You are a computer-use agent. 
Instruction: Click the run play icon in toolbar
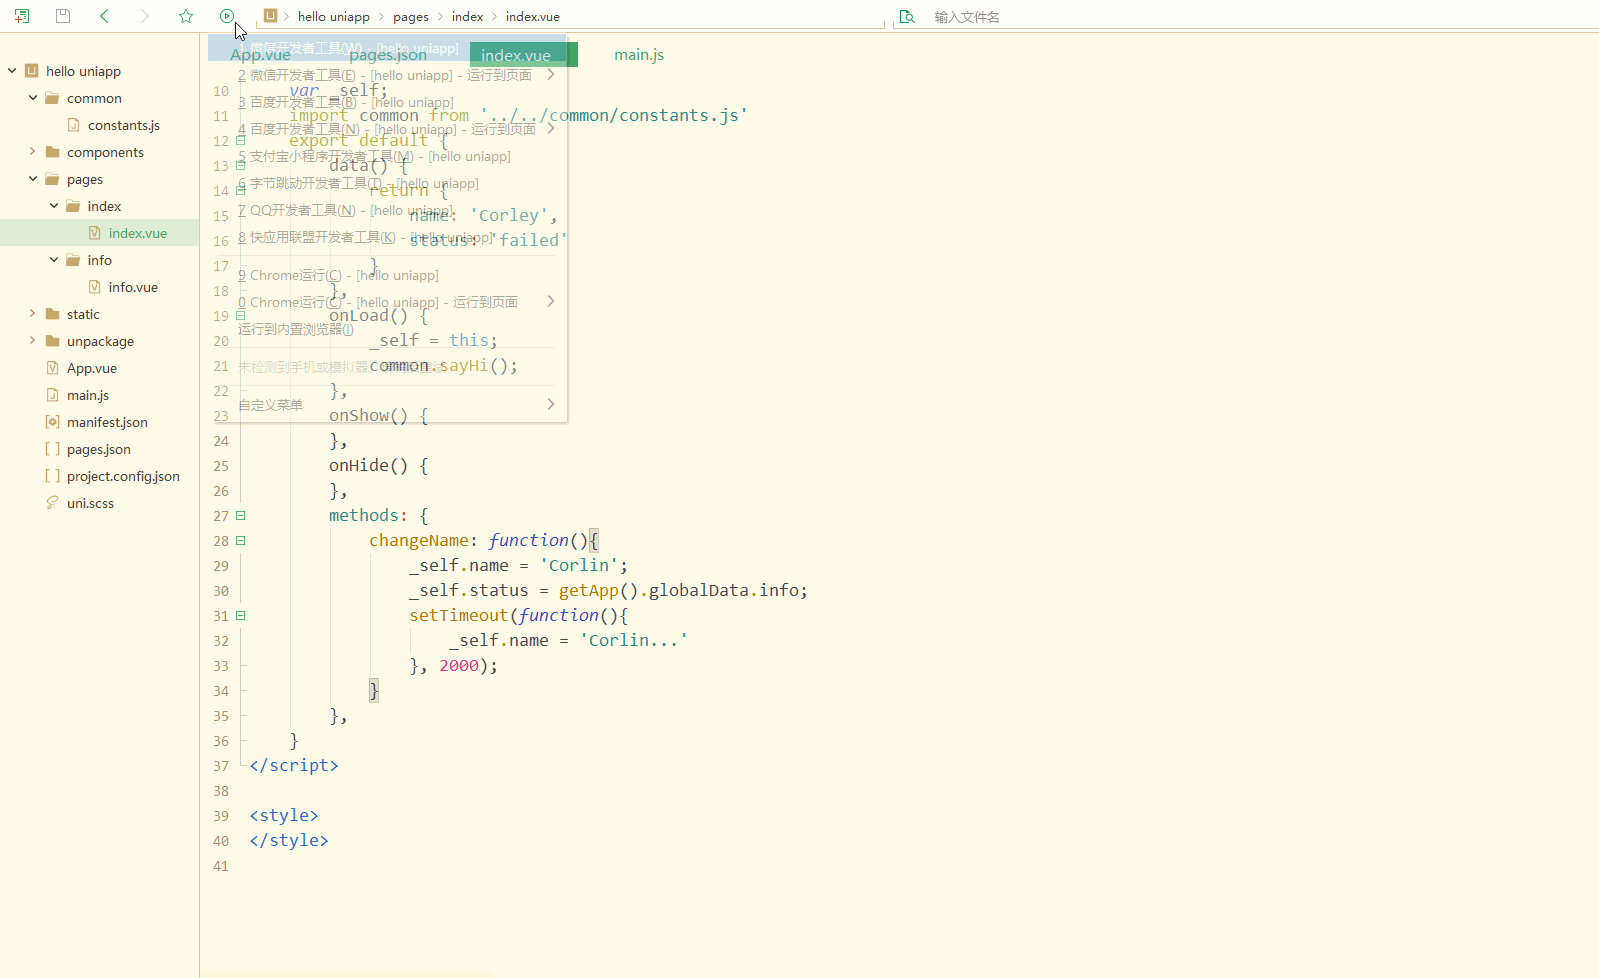point(227,16)
